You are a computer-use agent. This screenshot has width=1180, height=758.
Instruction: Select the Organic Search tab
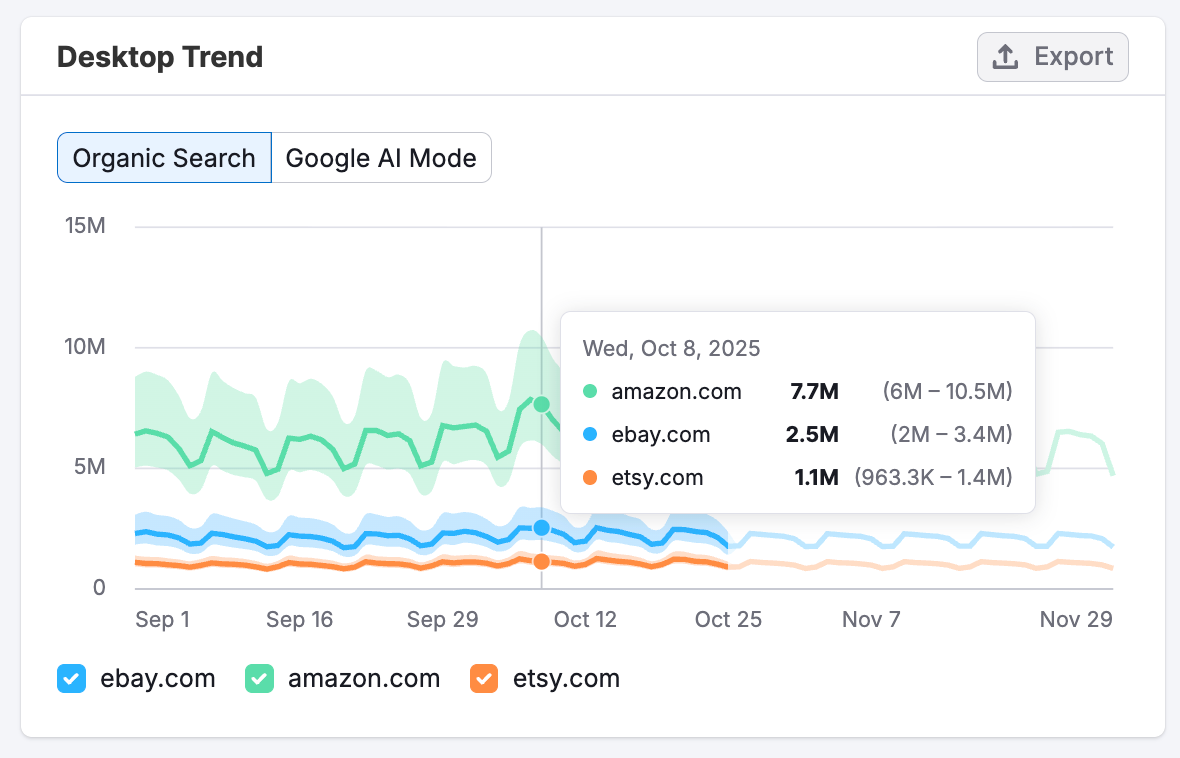click(163, 157)
